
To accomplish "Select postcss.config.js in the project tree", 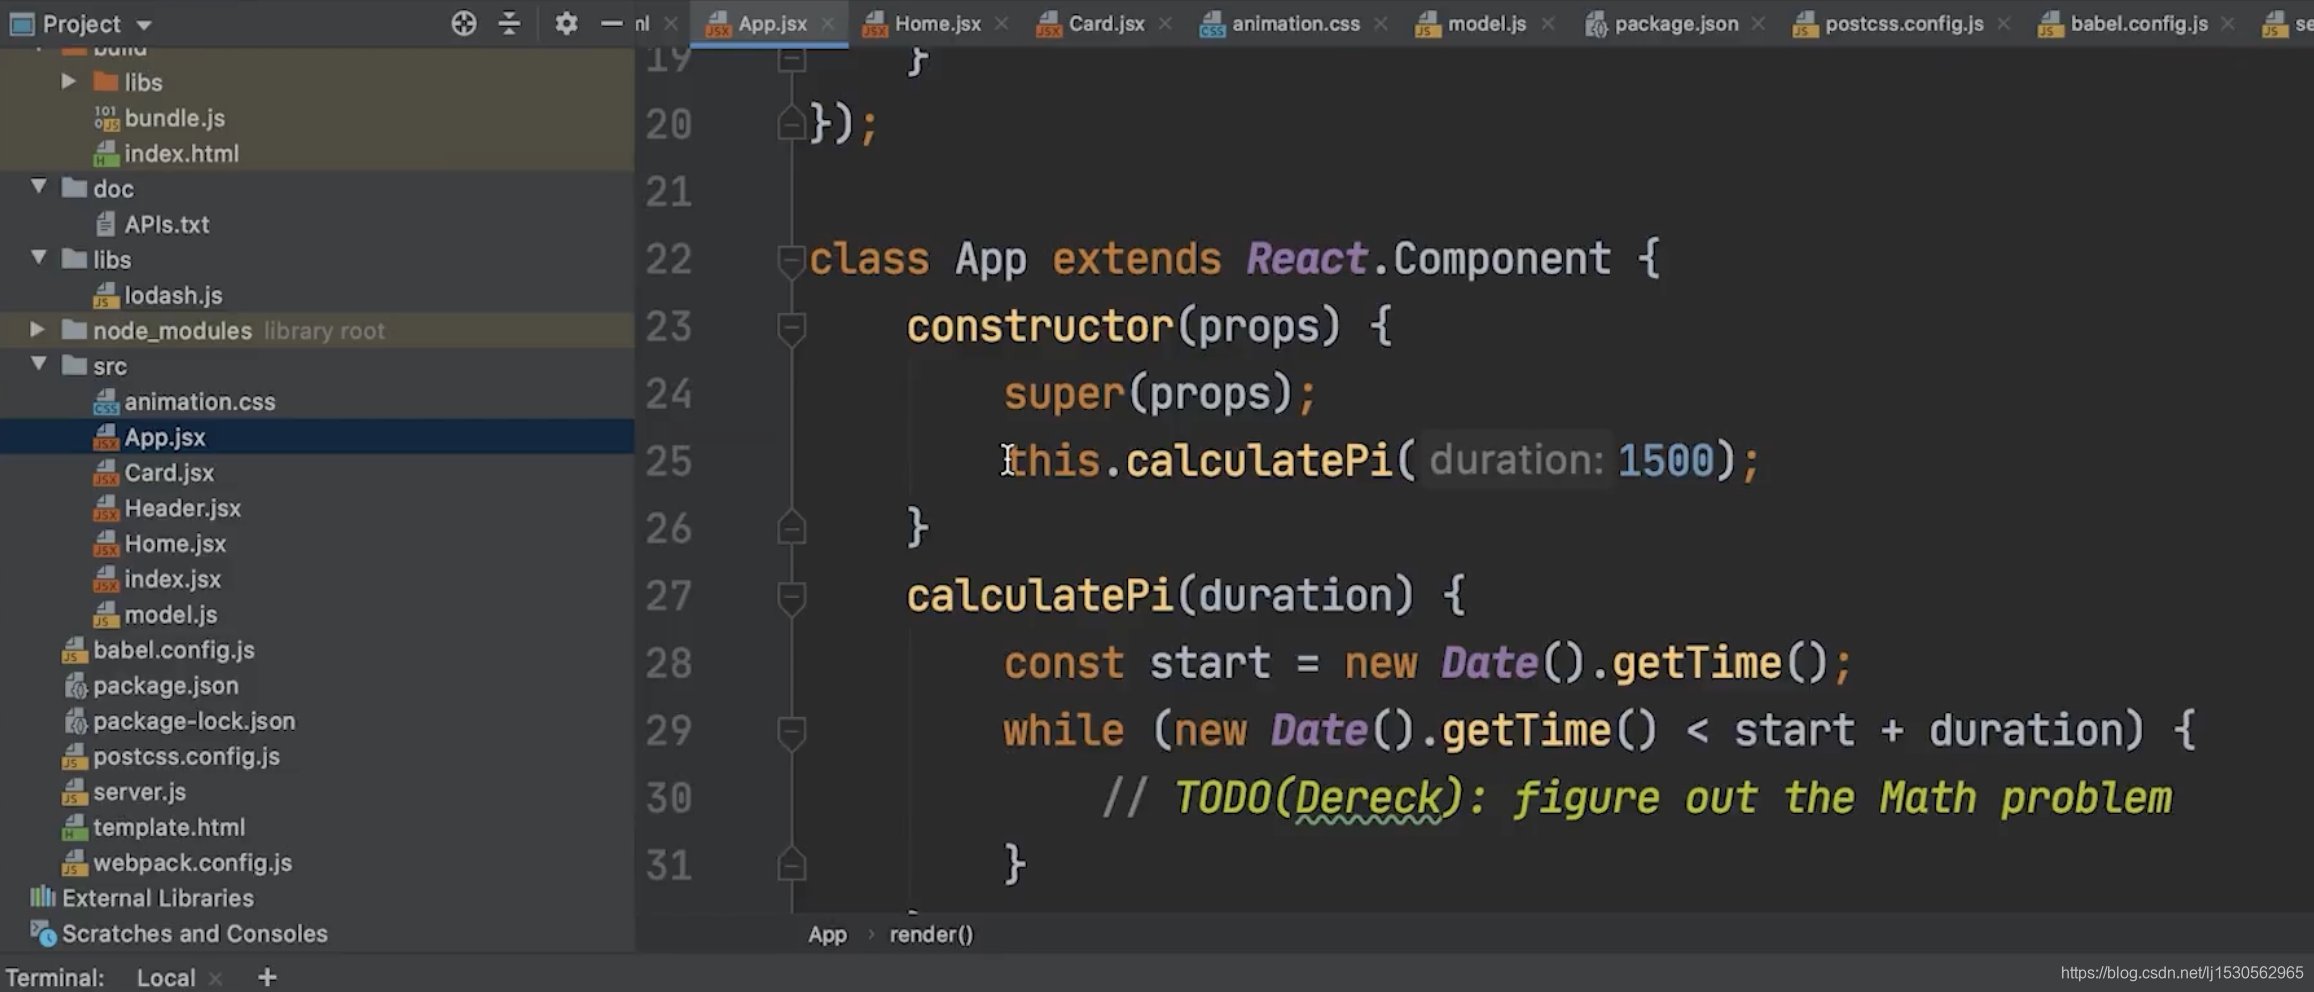I will pyautogui.click(x=186, y=756).
